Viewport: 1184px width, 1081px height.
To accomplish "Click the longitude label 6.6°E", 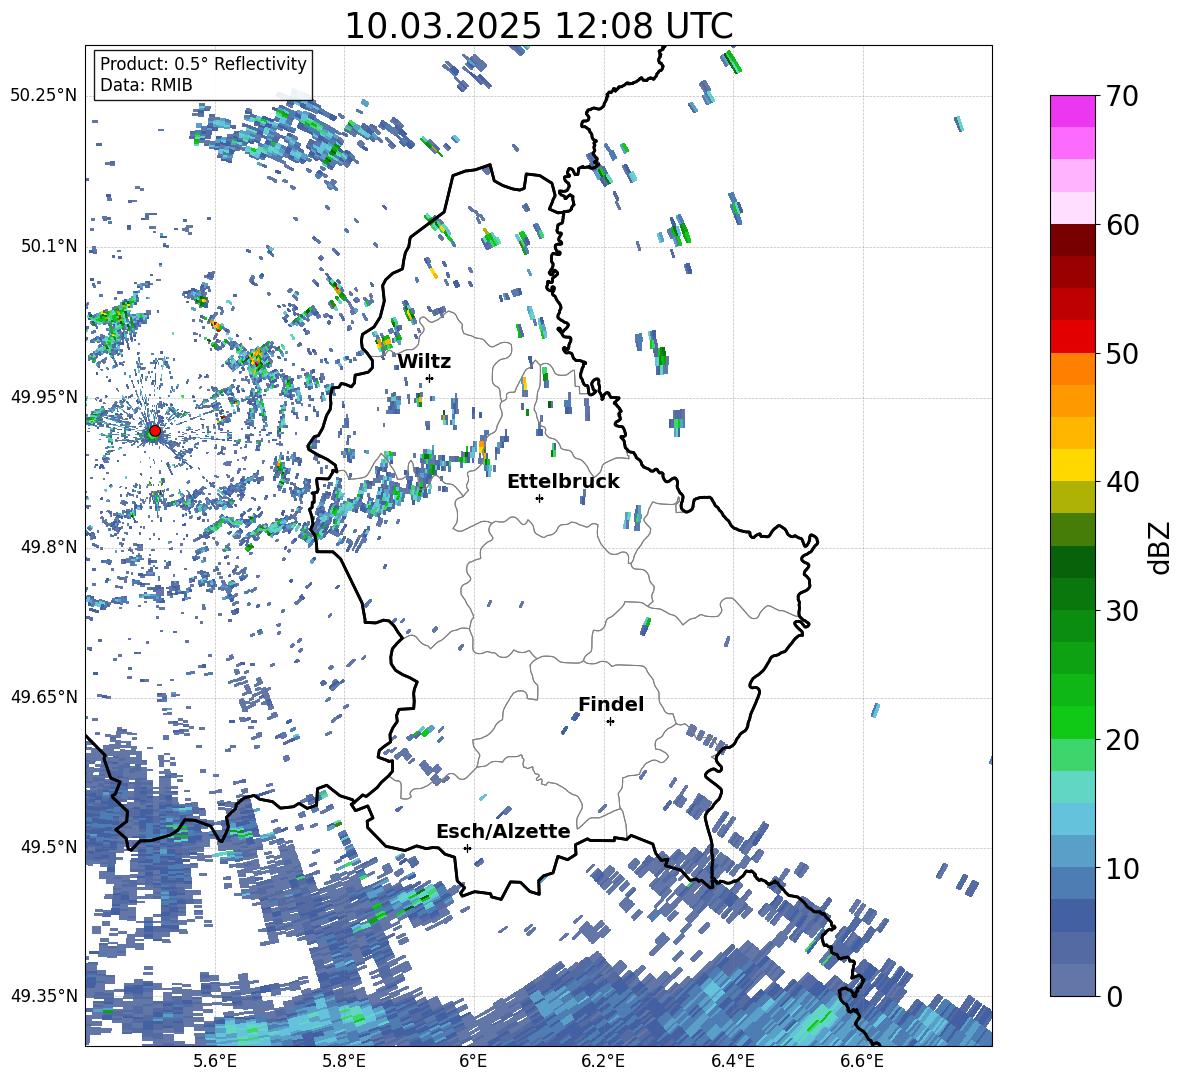I will pos(862,1061).
